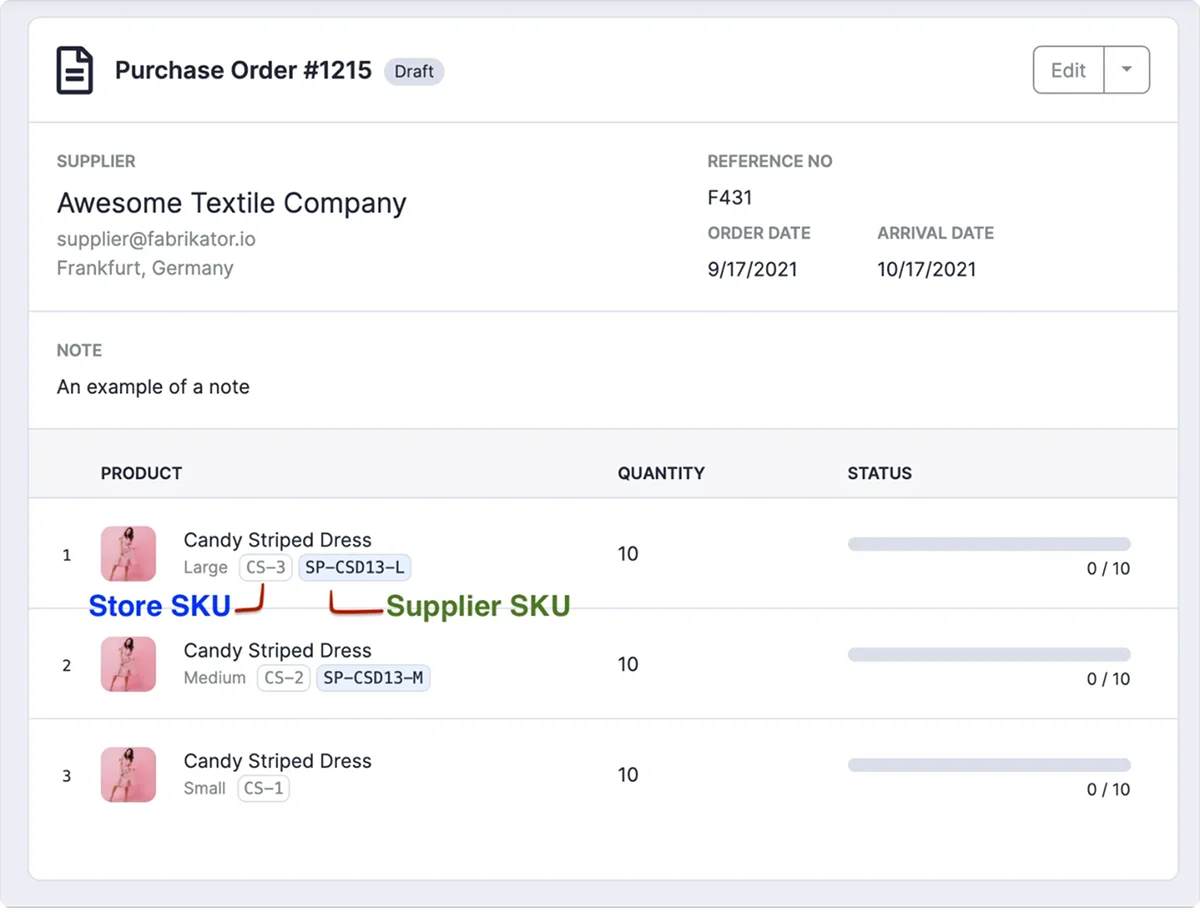Click the NOTE section label
1200x908 pixels.
(x=80, y=350)
